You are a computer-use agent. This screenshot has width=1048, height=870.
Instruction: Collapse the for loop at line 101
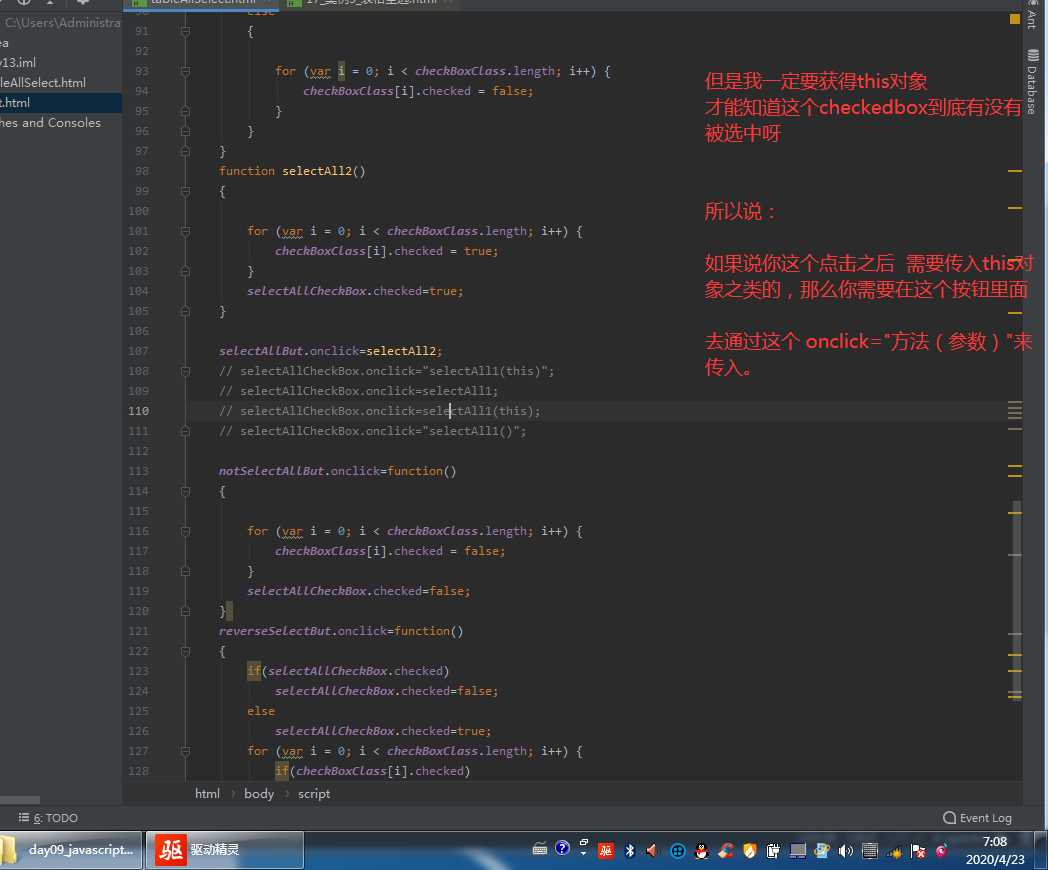(x=186, y=232)
